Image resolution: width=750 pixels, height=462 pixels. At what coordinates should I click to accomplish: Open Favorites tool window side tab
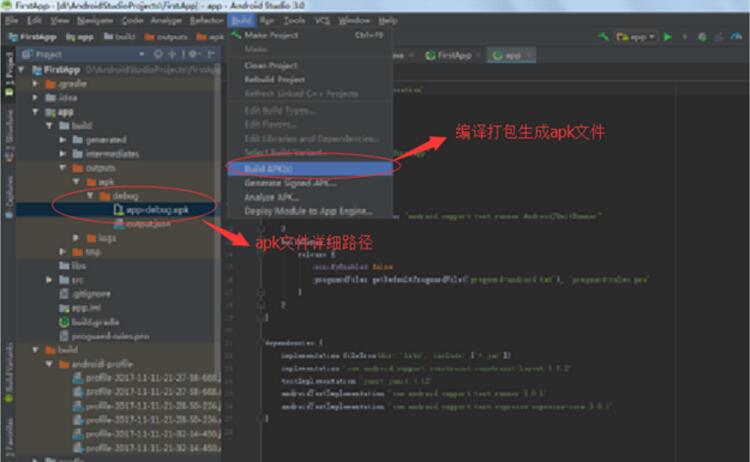click(9, 439)
